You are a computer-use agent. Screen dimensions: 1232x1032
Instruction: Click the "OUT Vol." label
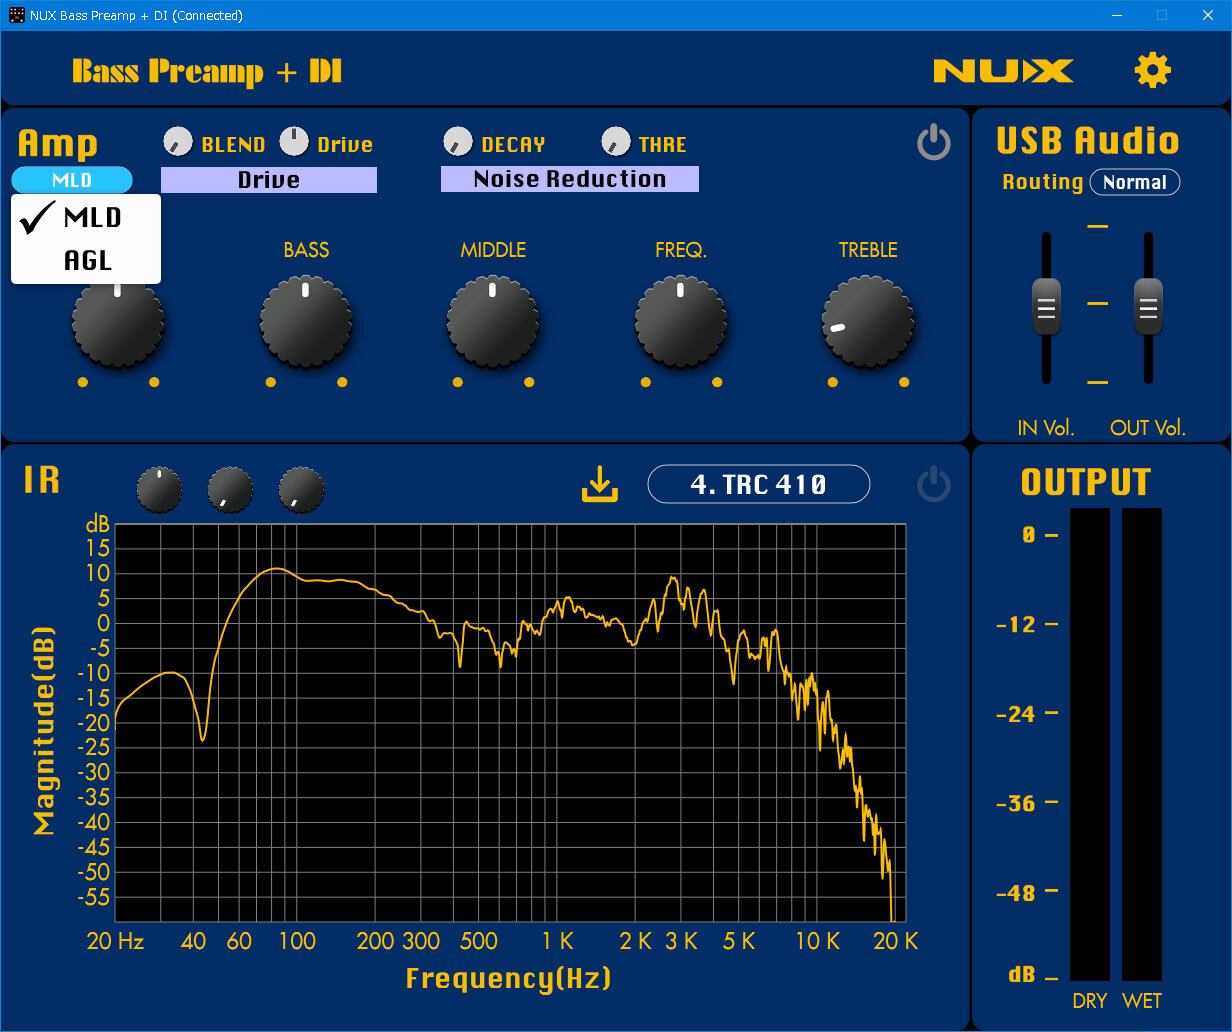tap(1148, 428)
